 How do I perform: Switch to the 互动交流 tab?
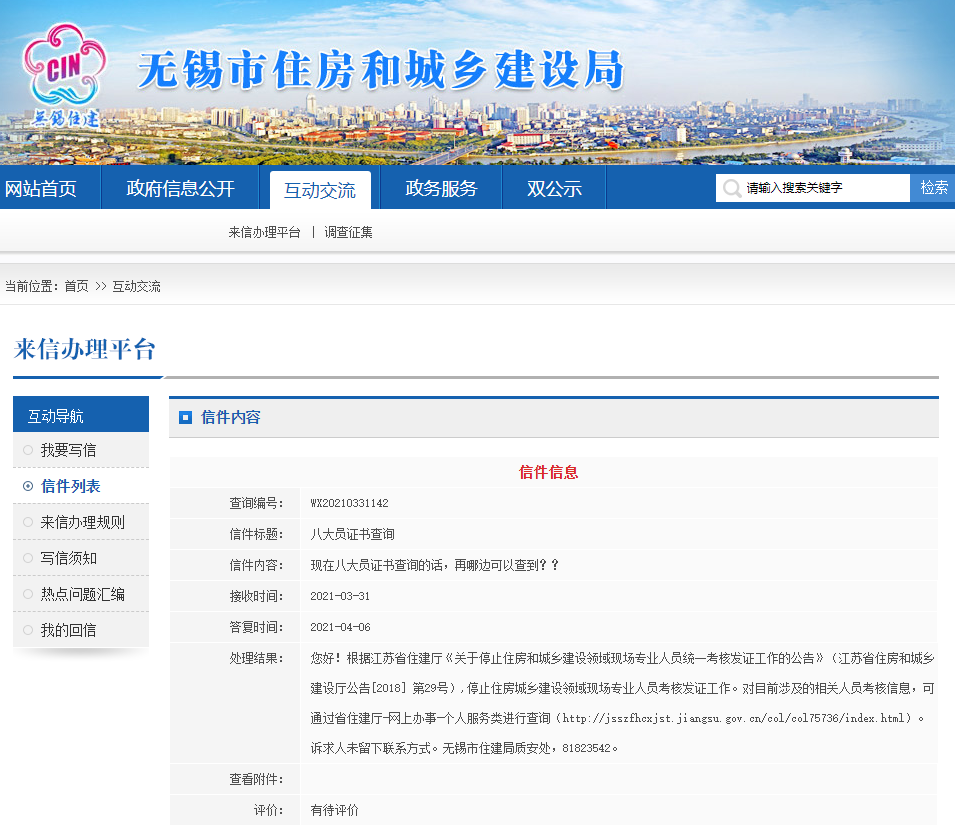pyautogui.click(x=320, y=190)
